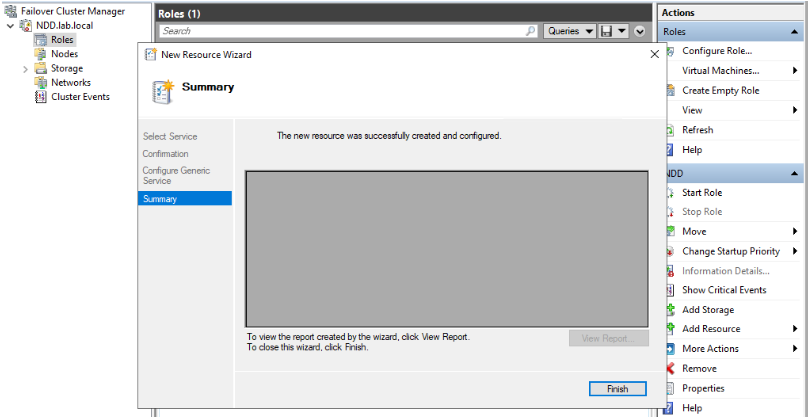Click Start Role action

click(x=702, y=193)
